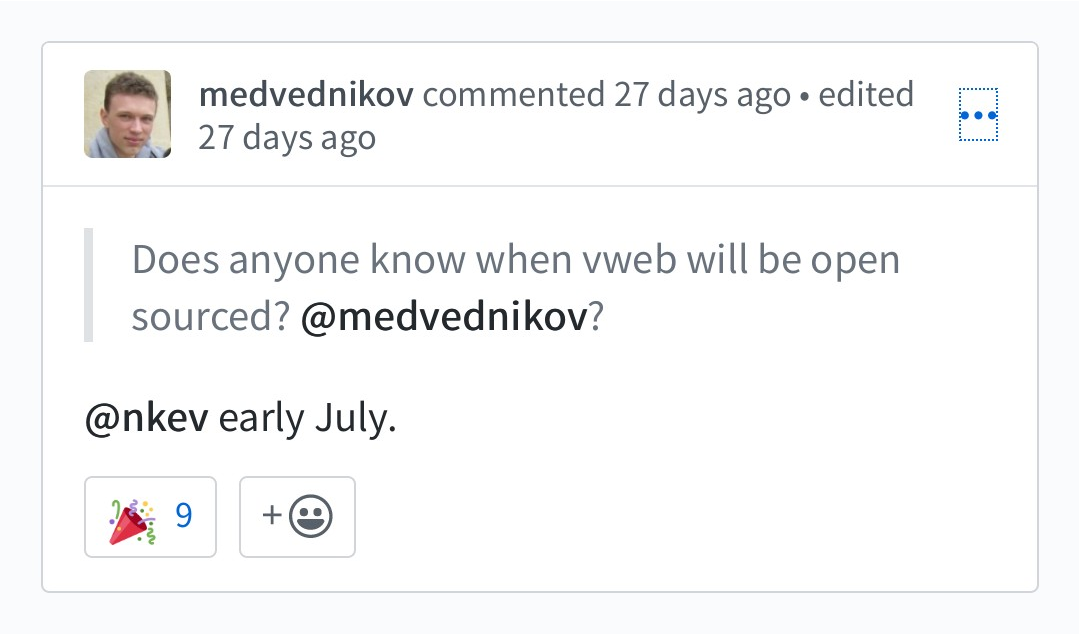Toggle the party popper reaction count 9

click(x=151, y=517)
